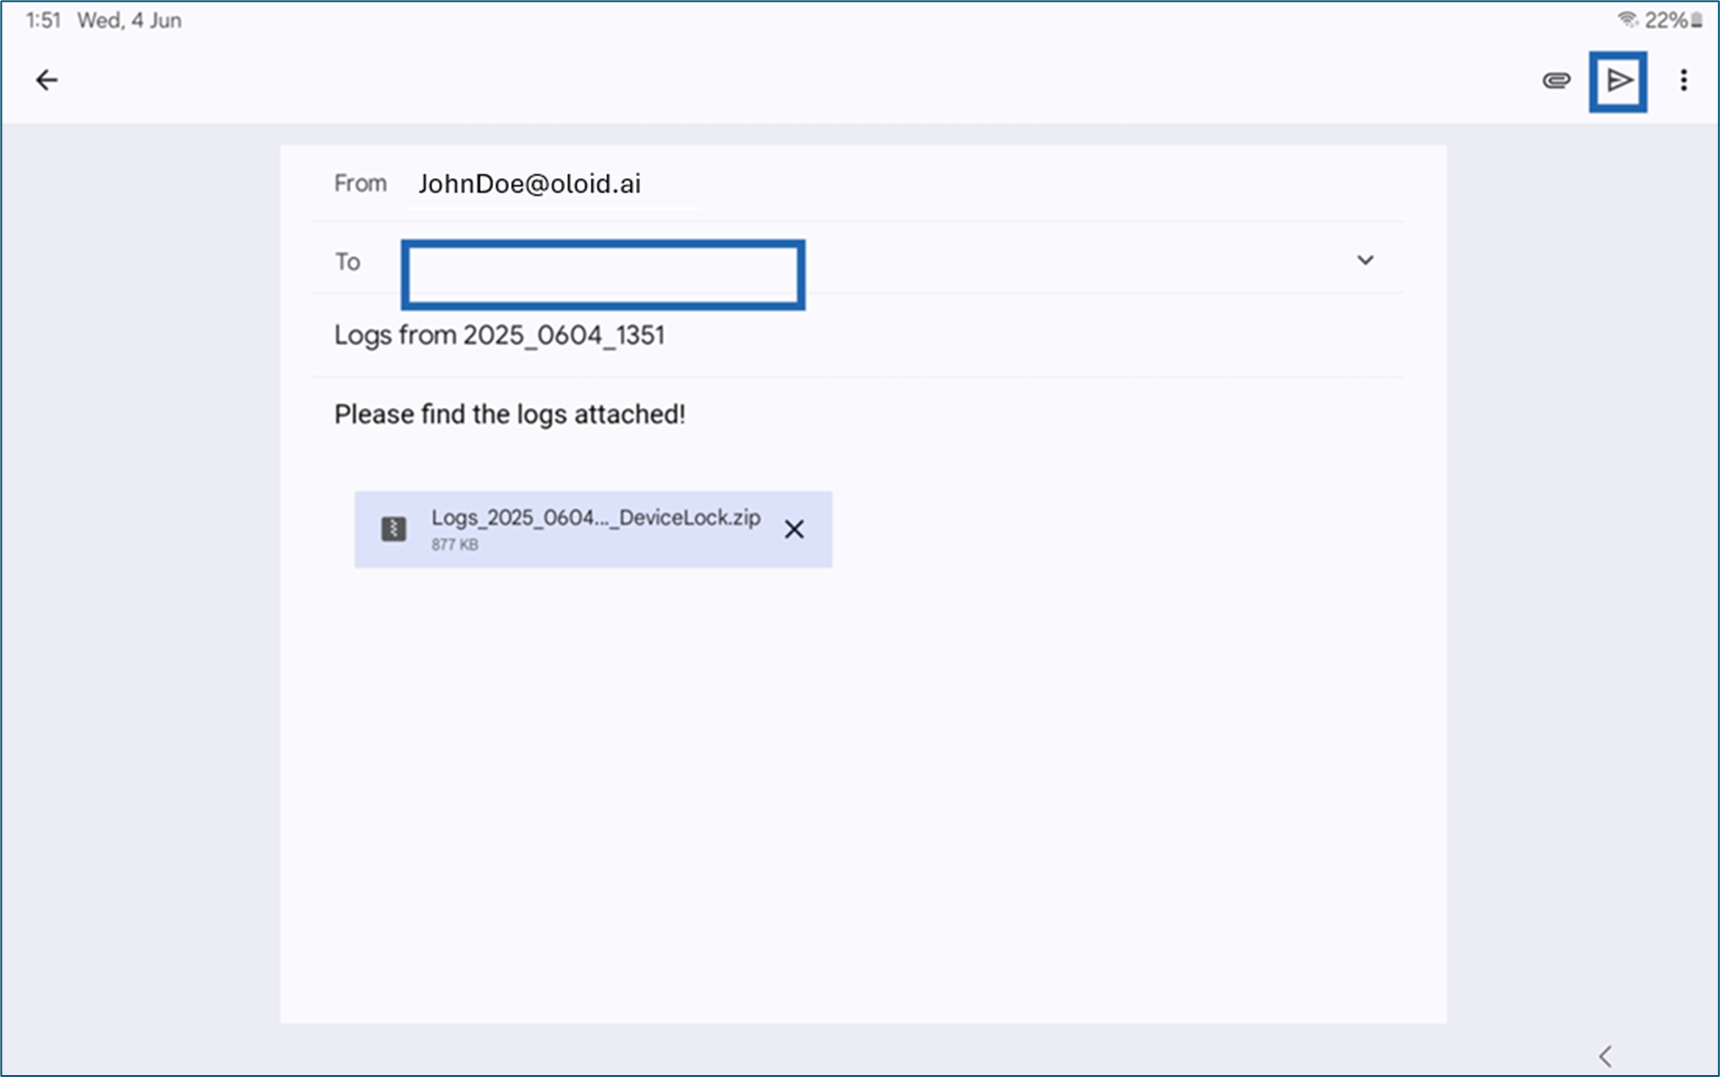Click the To label
This screenshot has height=1077, width=1720.
point(347,262)
